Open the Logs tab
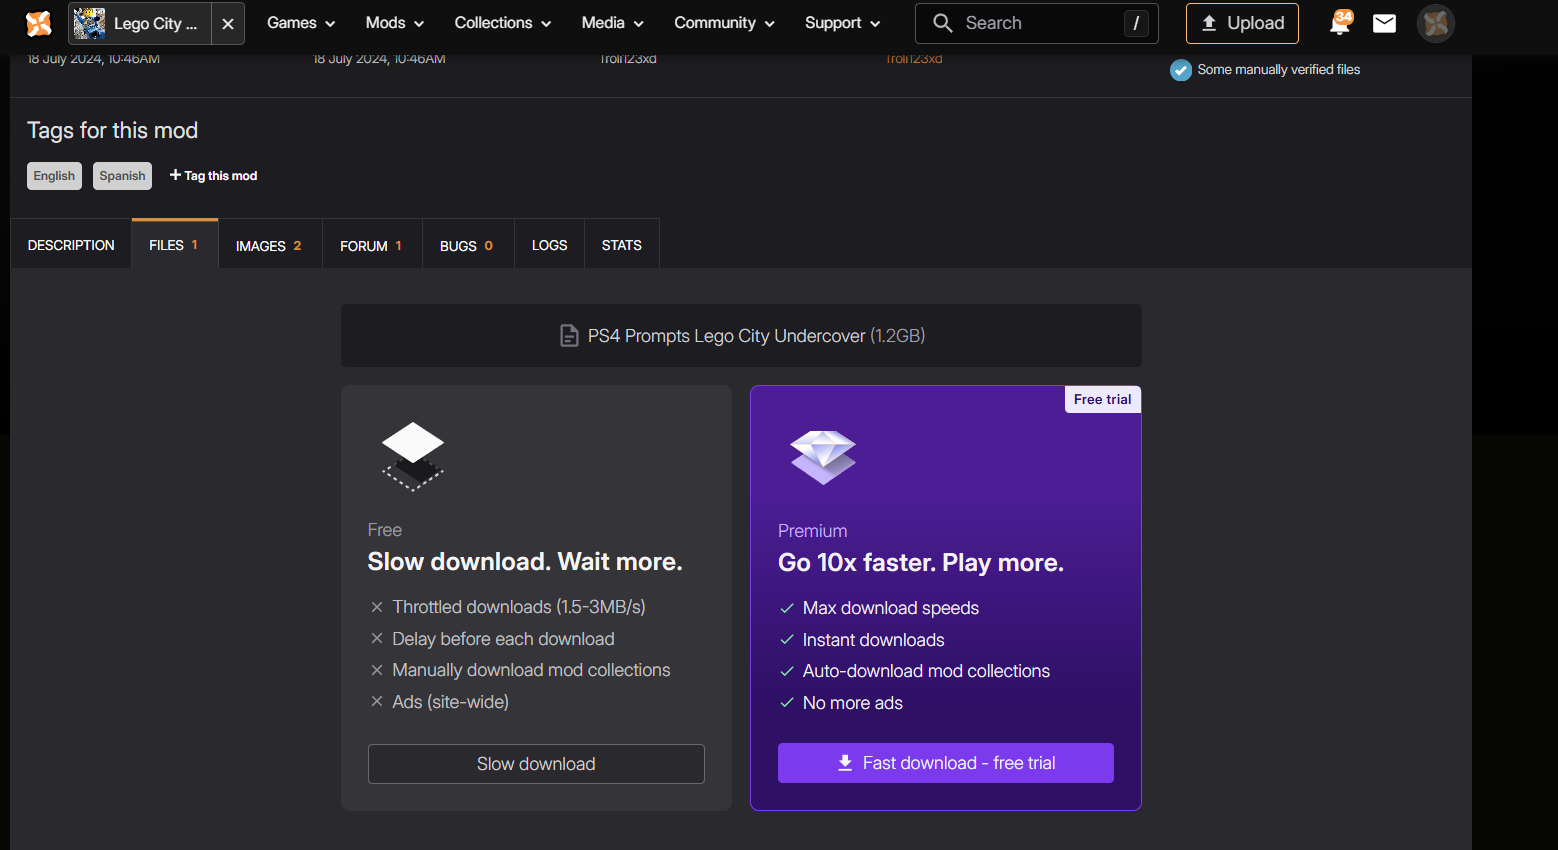 549,245
